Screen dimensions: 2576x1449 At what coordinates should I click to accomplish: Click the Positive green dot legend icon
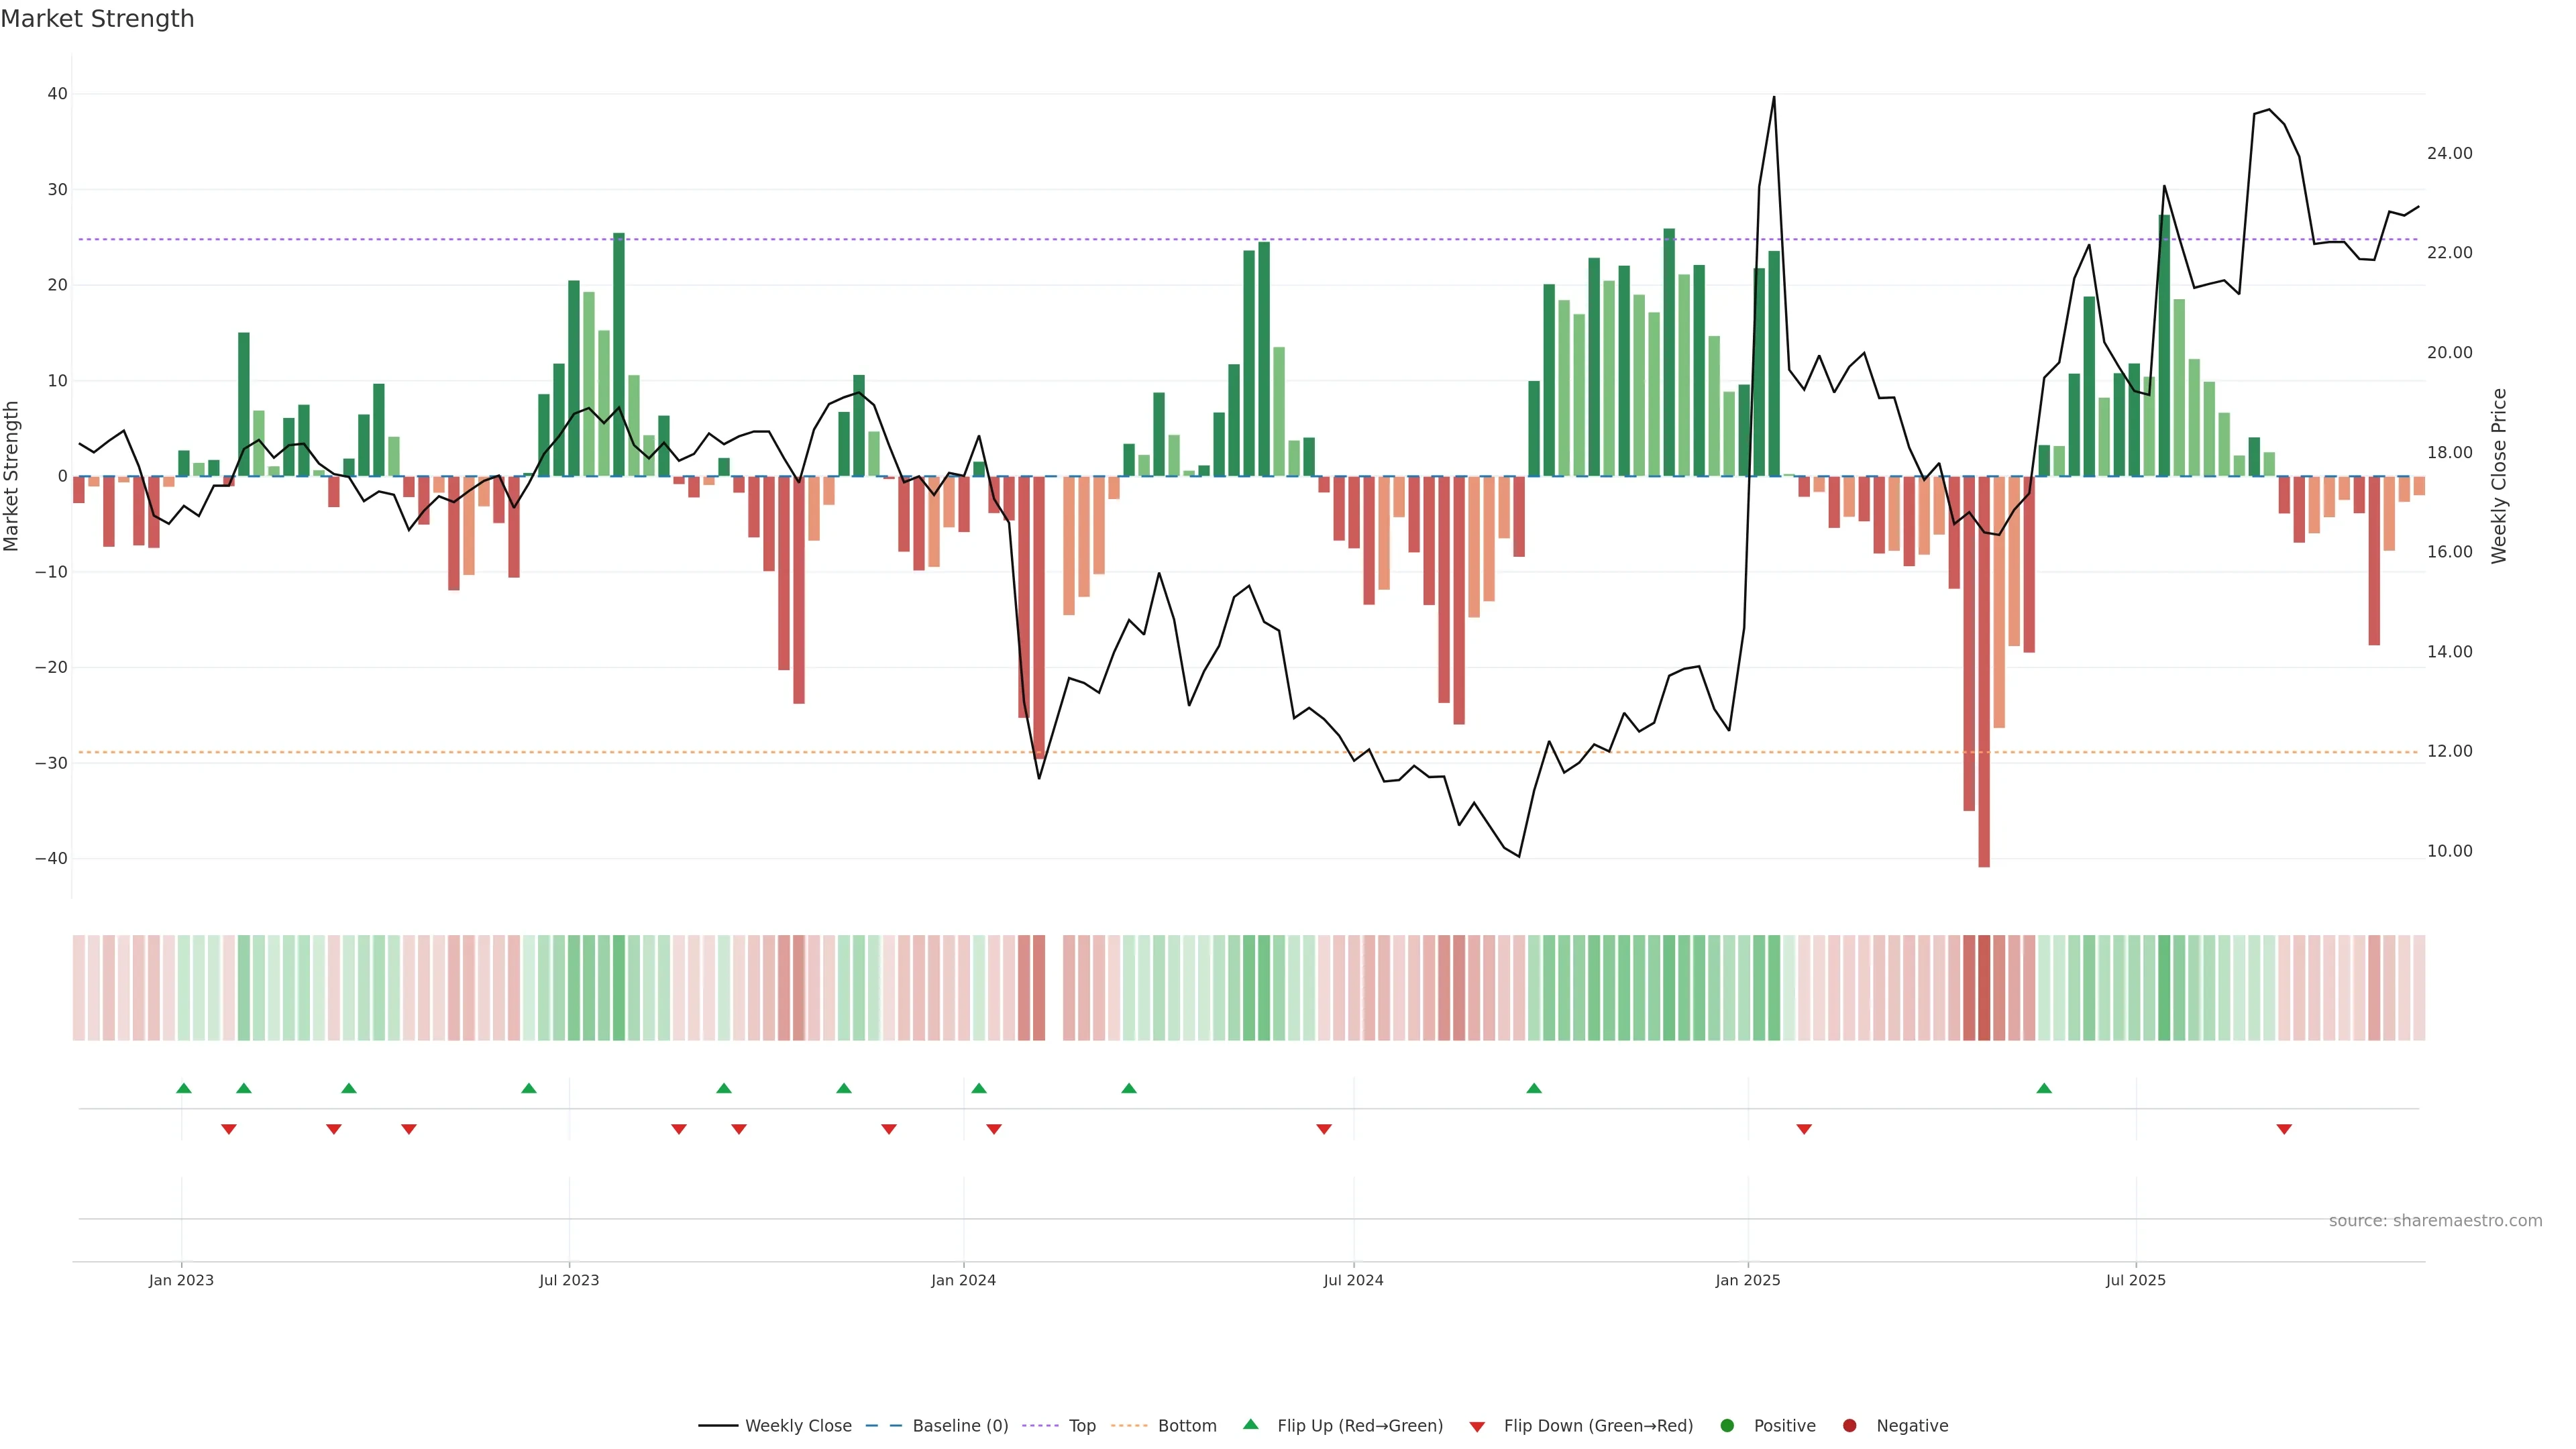[x=1727, y=1426]
